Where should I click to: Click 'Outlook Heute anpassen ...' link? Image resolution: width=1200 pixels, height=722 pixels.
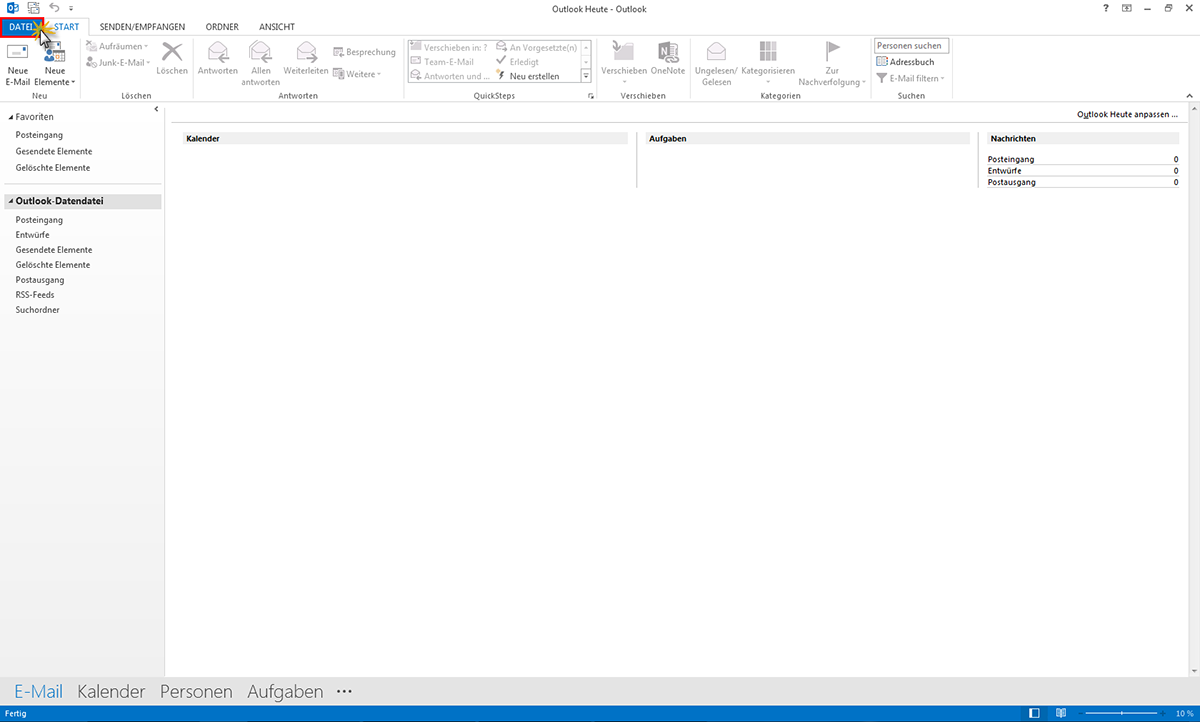tap(1127, 114)
